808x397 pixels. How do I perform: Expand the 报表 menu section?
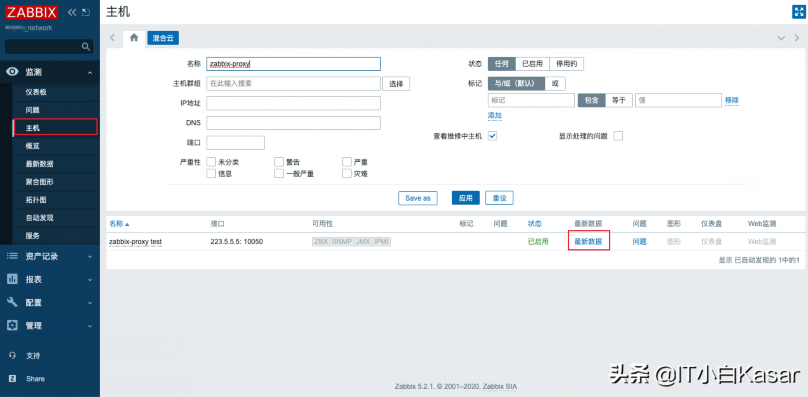tap(90, 280)
